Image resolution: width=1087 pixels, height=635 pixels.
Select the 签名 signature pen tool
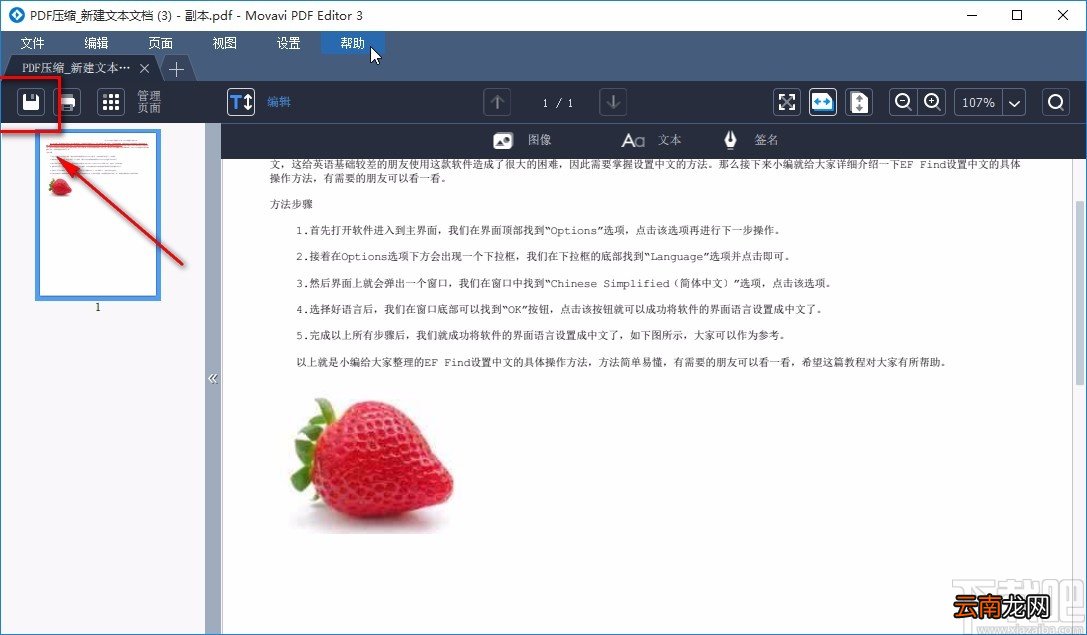click(x=750, y=140)
